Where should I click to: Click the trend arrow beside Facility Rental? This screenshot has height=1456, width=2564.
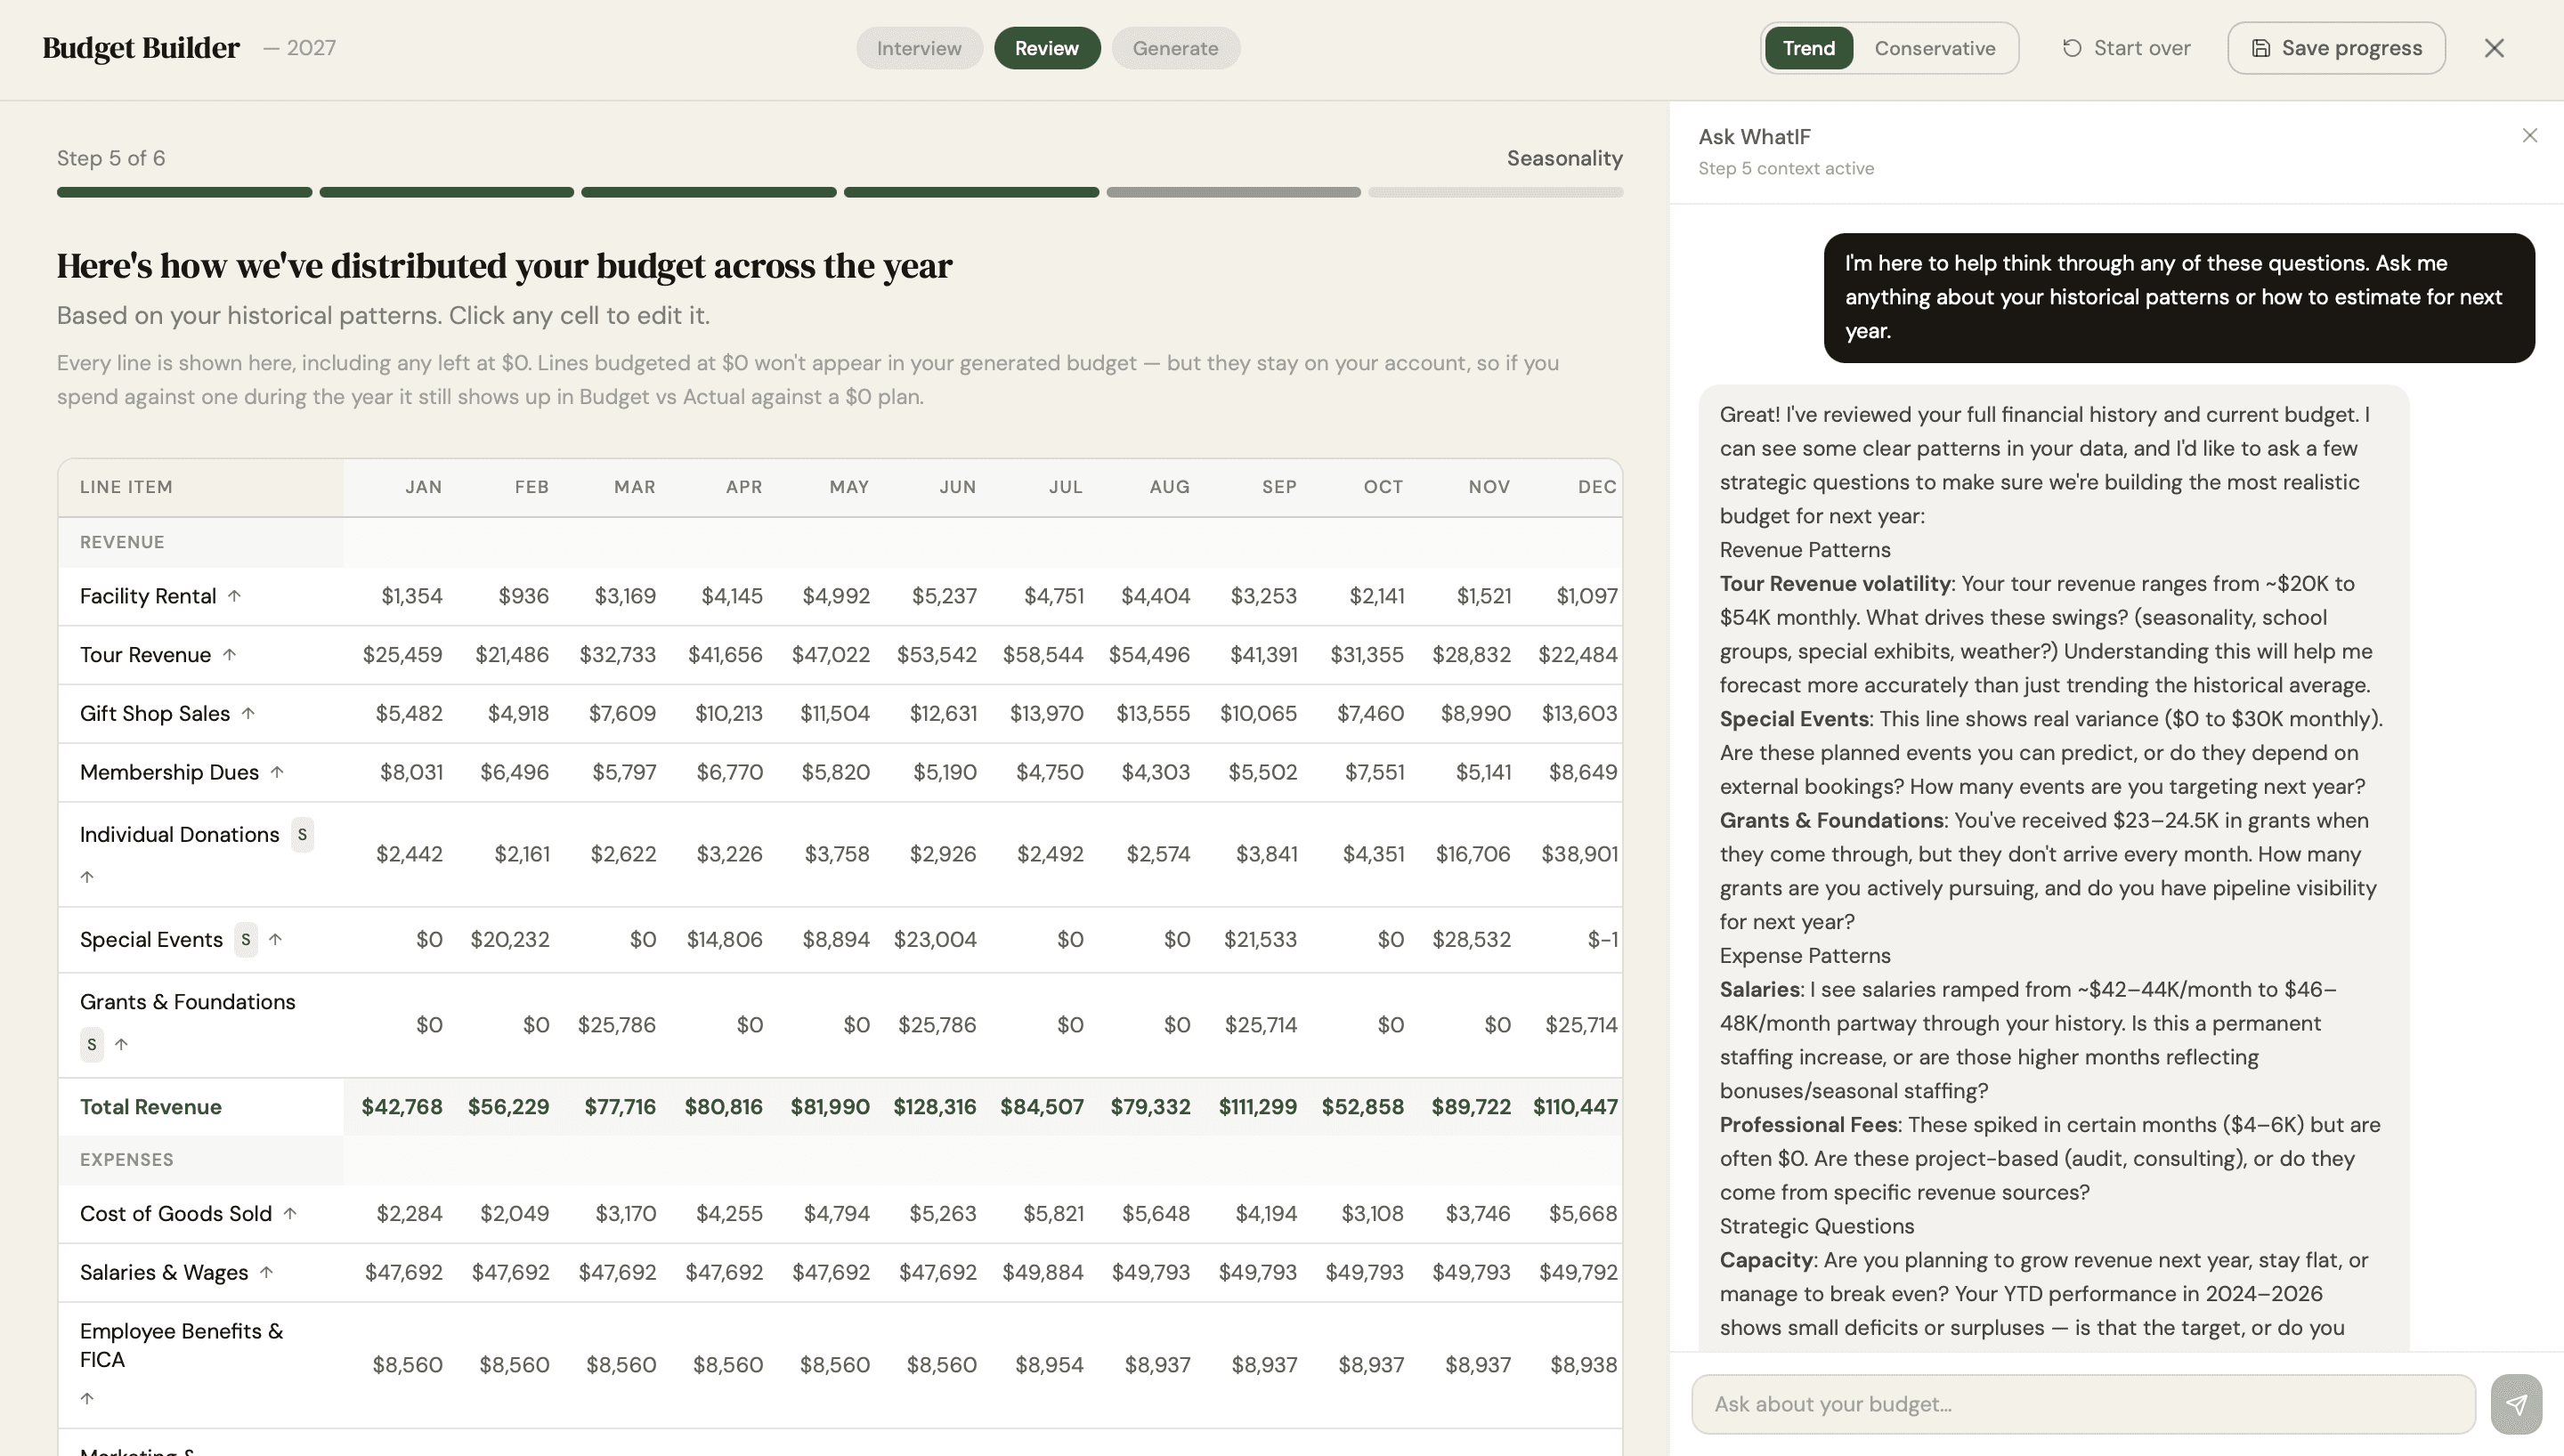234,596
